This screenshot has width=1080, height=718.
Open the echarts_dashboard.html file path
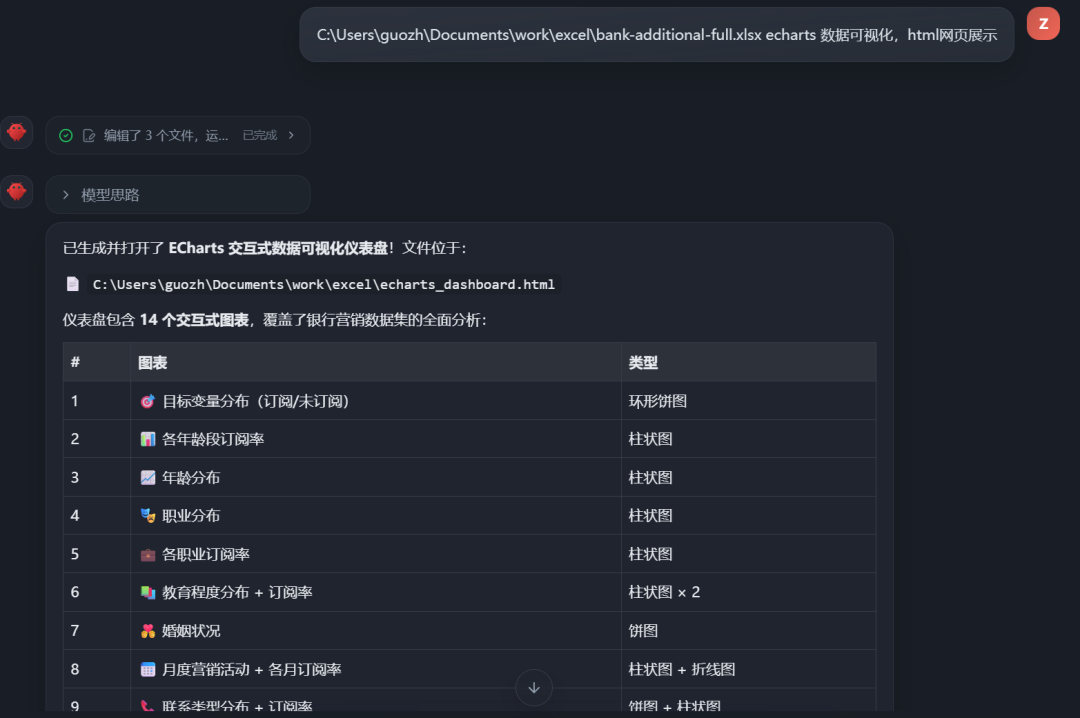pos(324,285)
